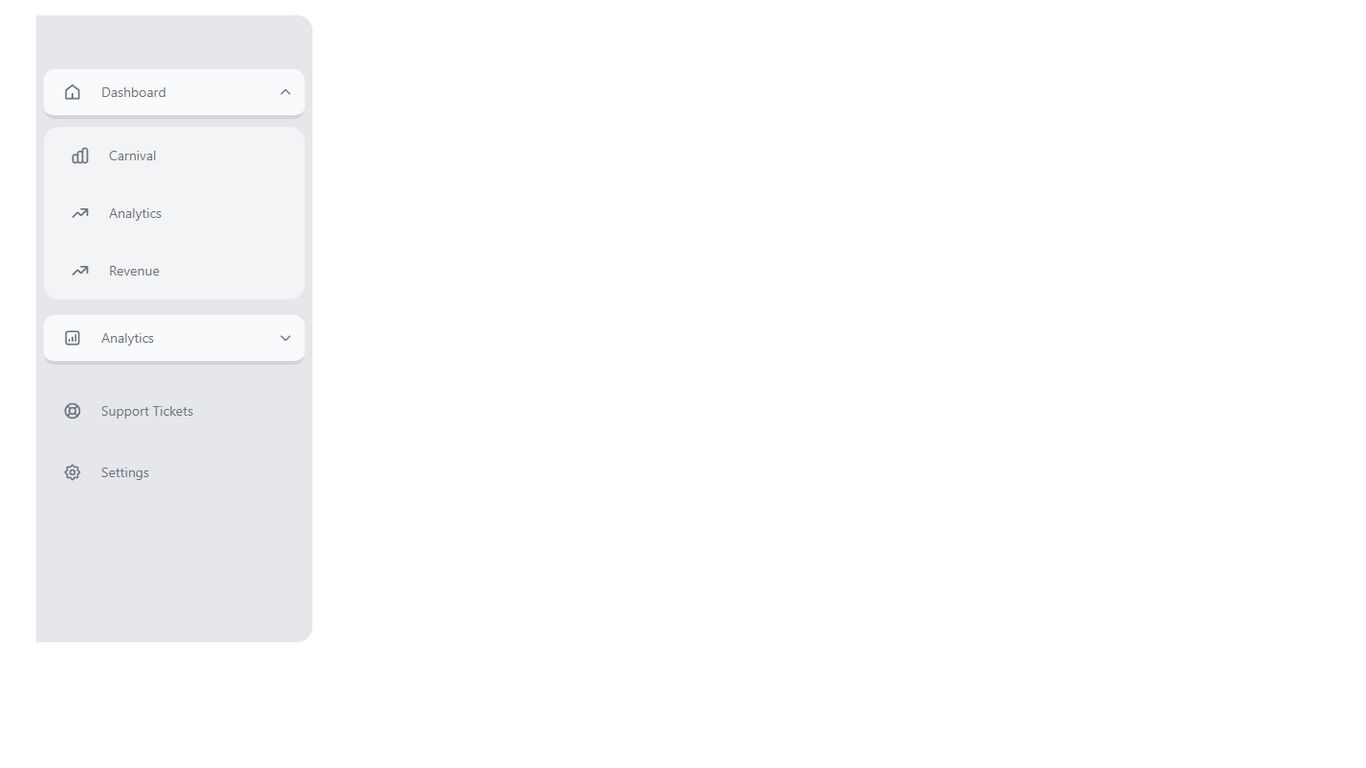Viewport: 1366px width, 768px height.
Task: Select the Carnival bar chart icon
Action: 80,156
